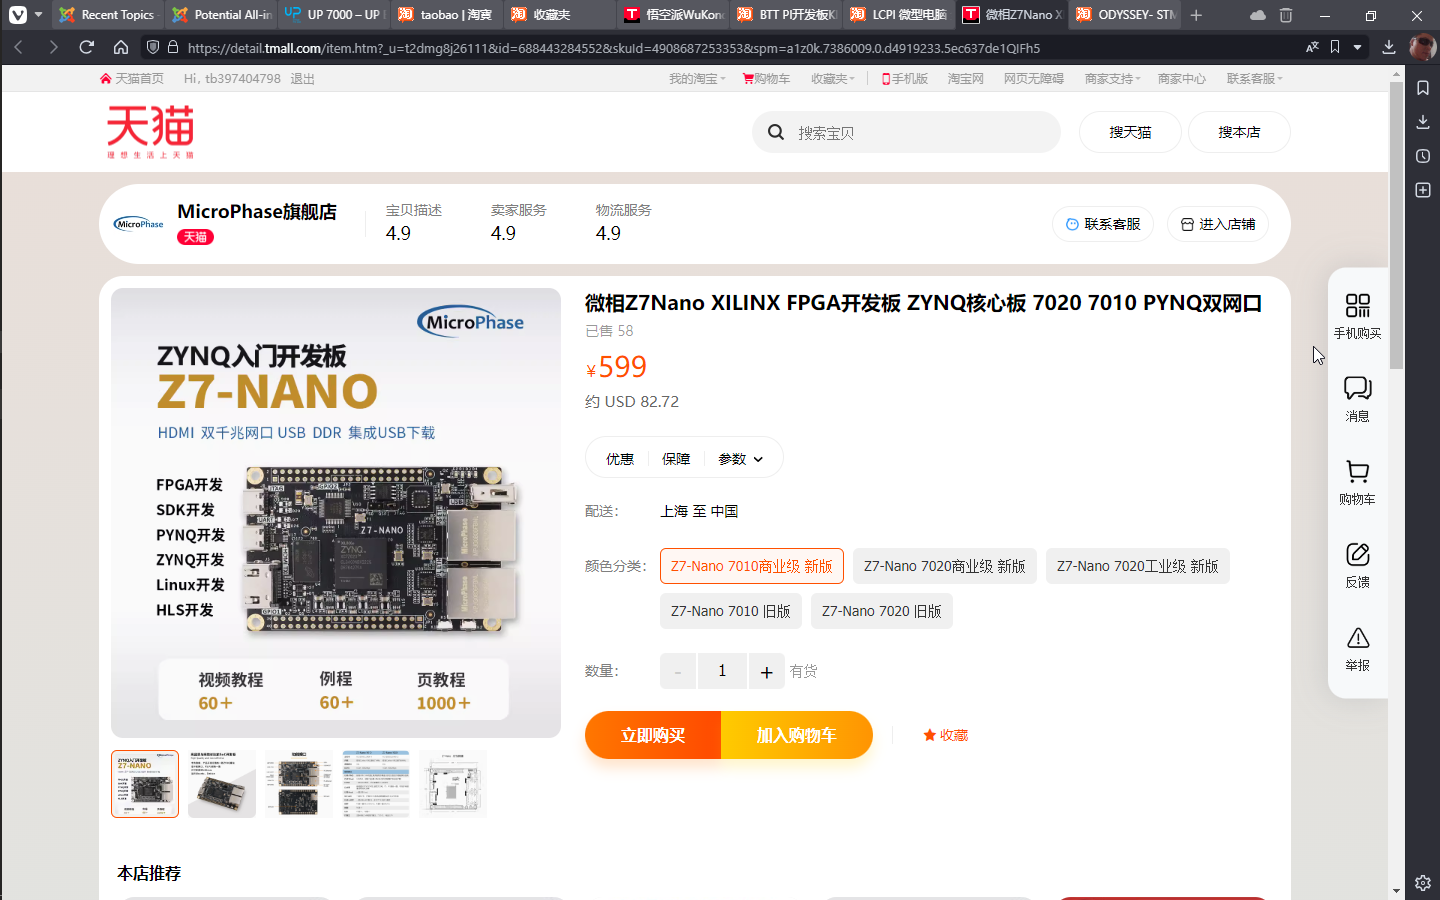
Task: Bookmark this page in address bar
Action: tap(1335, 47)
